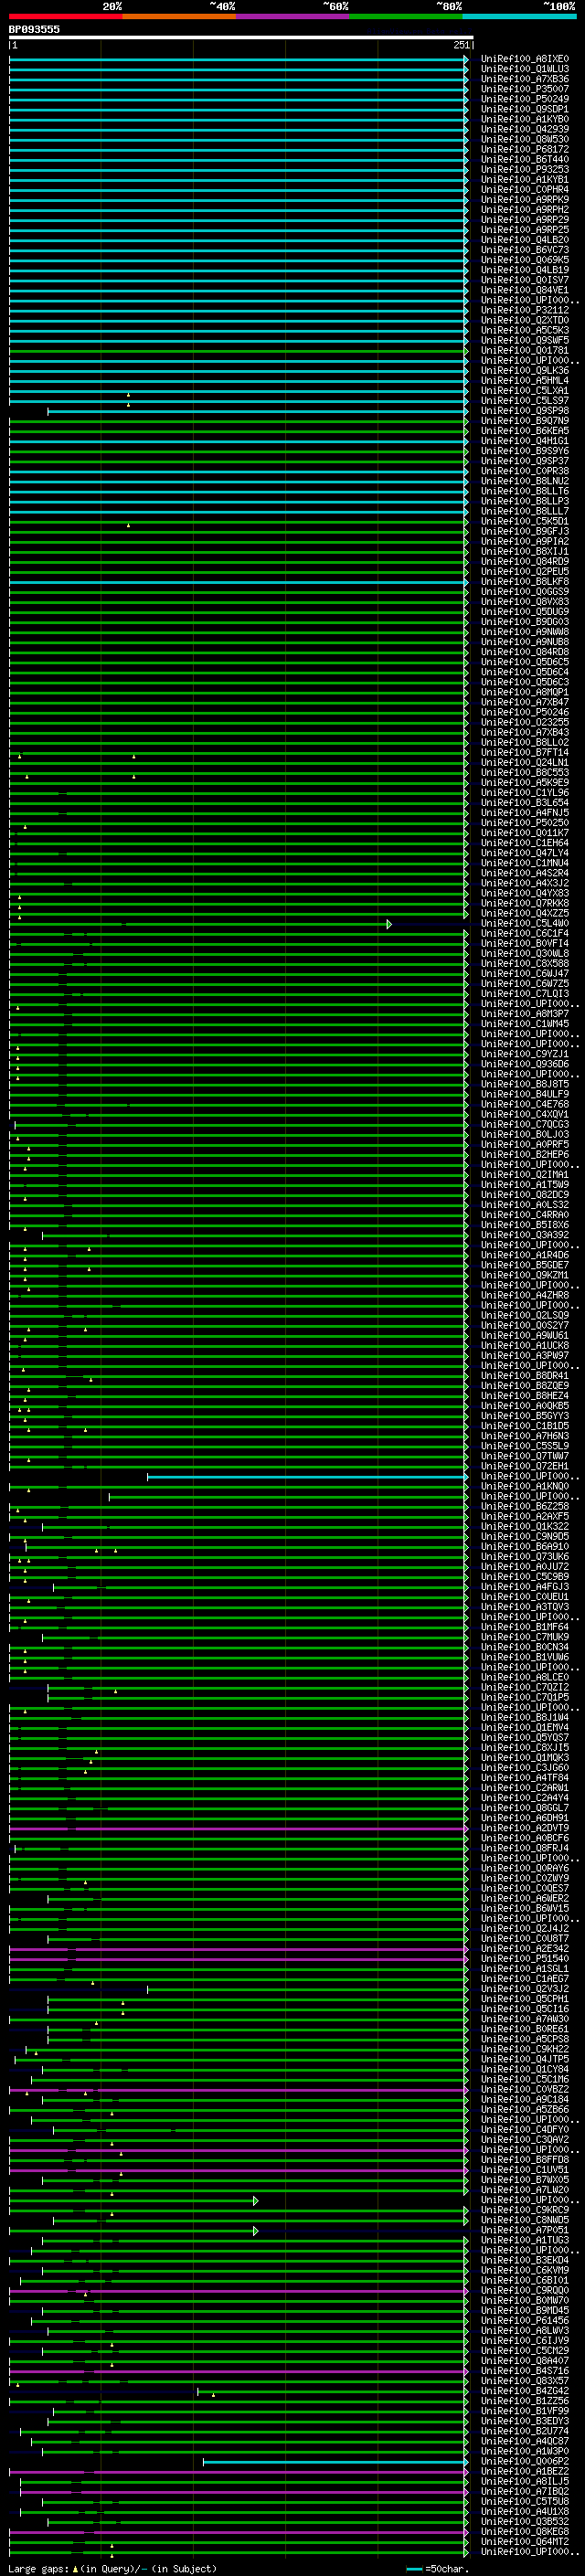Select the hit label UniRef100_A8IXE0
The image size is (585, 2576).
[525, 59]
